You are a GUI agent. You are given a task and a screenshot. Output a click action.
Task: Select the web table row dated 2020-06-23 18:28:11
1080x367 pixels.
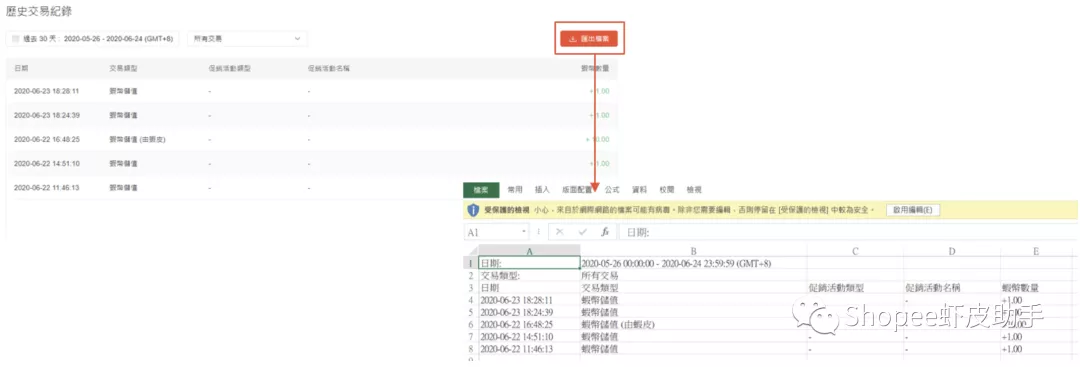coord(311,91)
